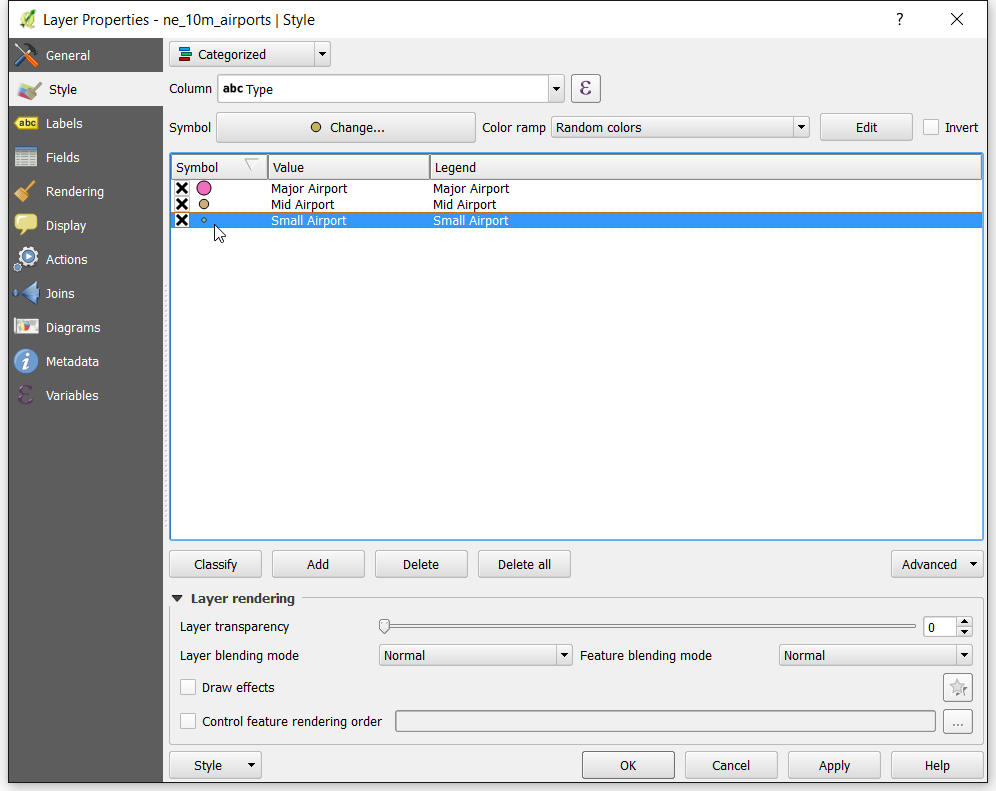Click the Layer transparency slider handle
Image resolution: width=996 pixels, height=791 pixels.
(x=384, y=626)
